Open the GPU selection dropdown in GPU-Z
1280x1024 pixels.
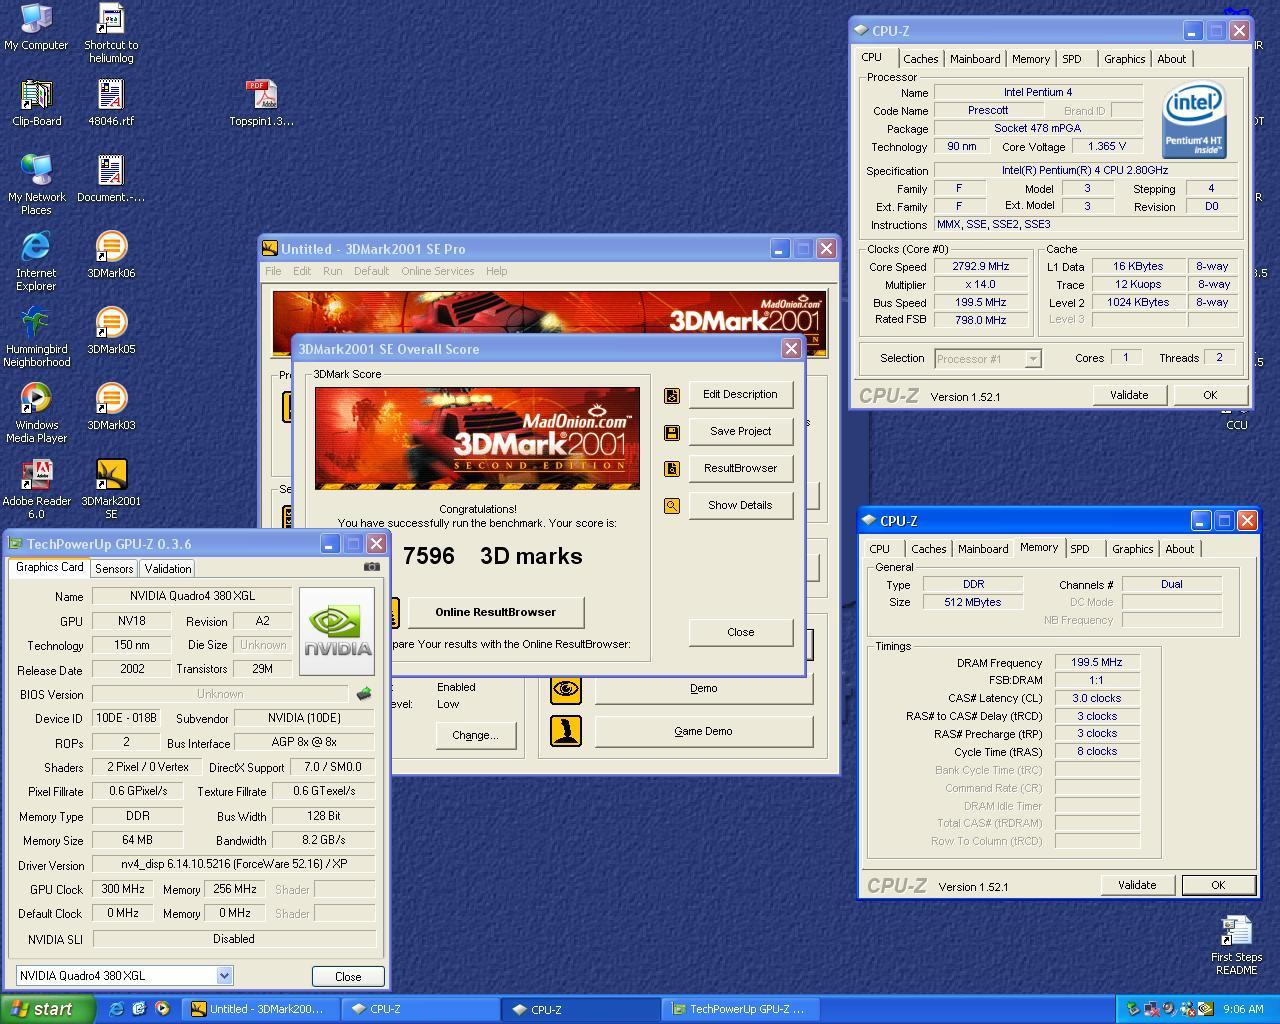coord(224,975)
